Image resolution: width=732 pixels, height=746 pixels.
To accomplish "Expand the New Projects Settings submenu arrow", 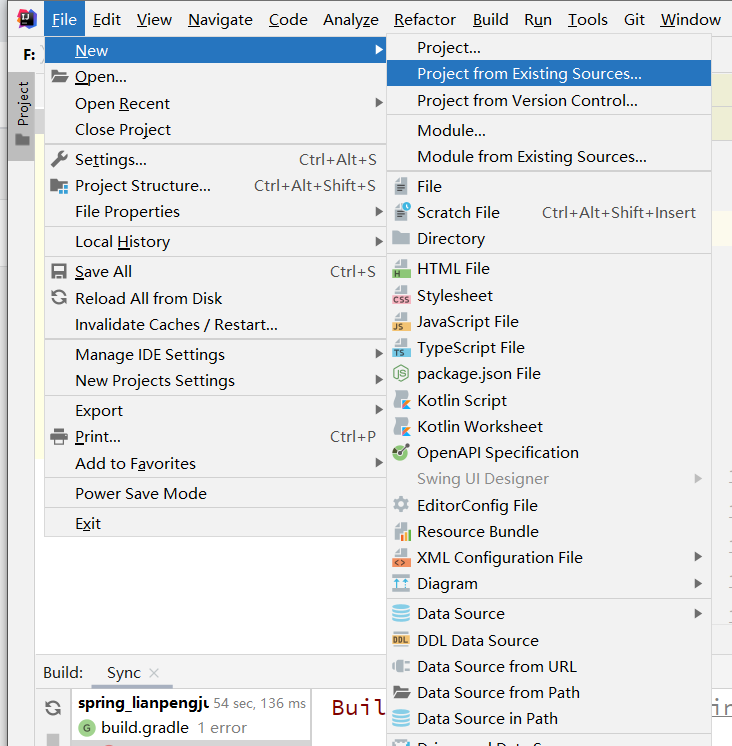I will [x=379, y=380].
